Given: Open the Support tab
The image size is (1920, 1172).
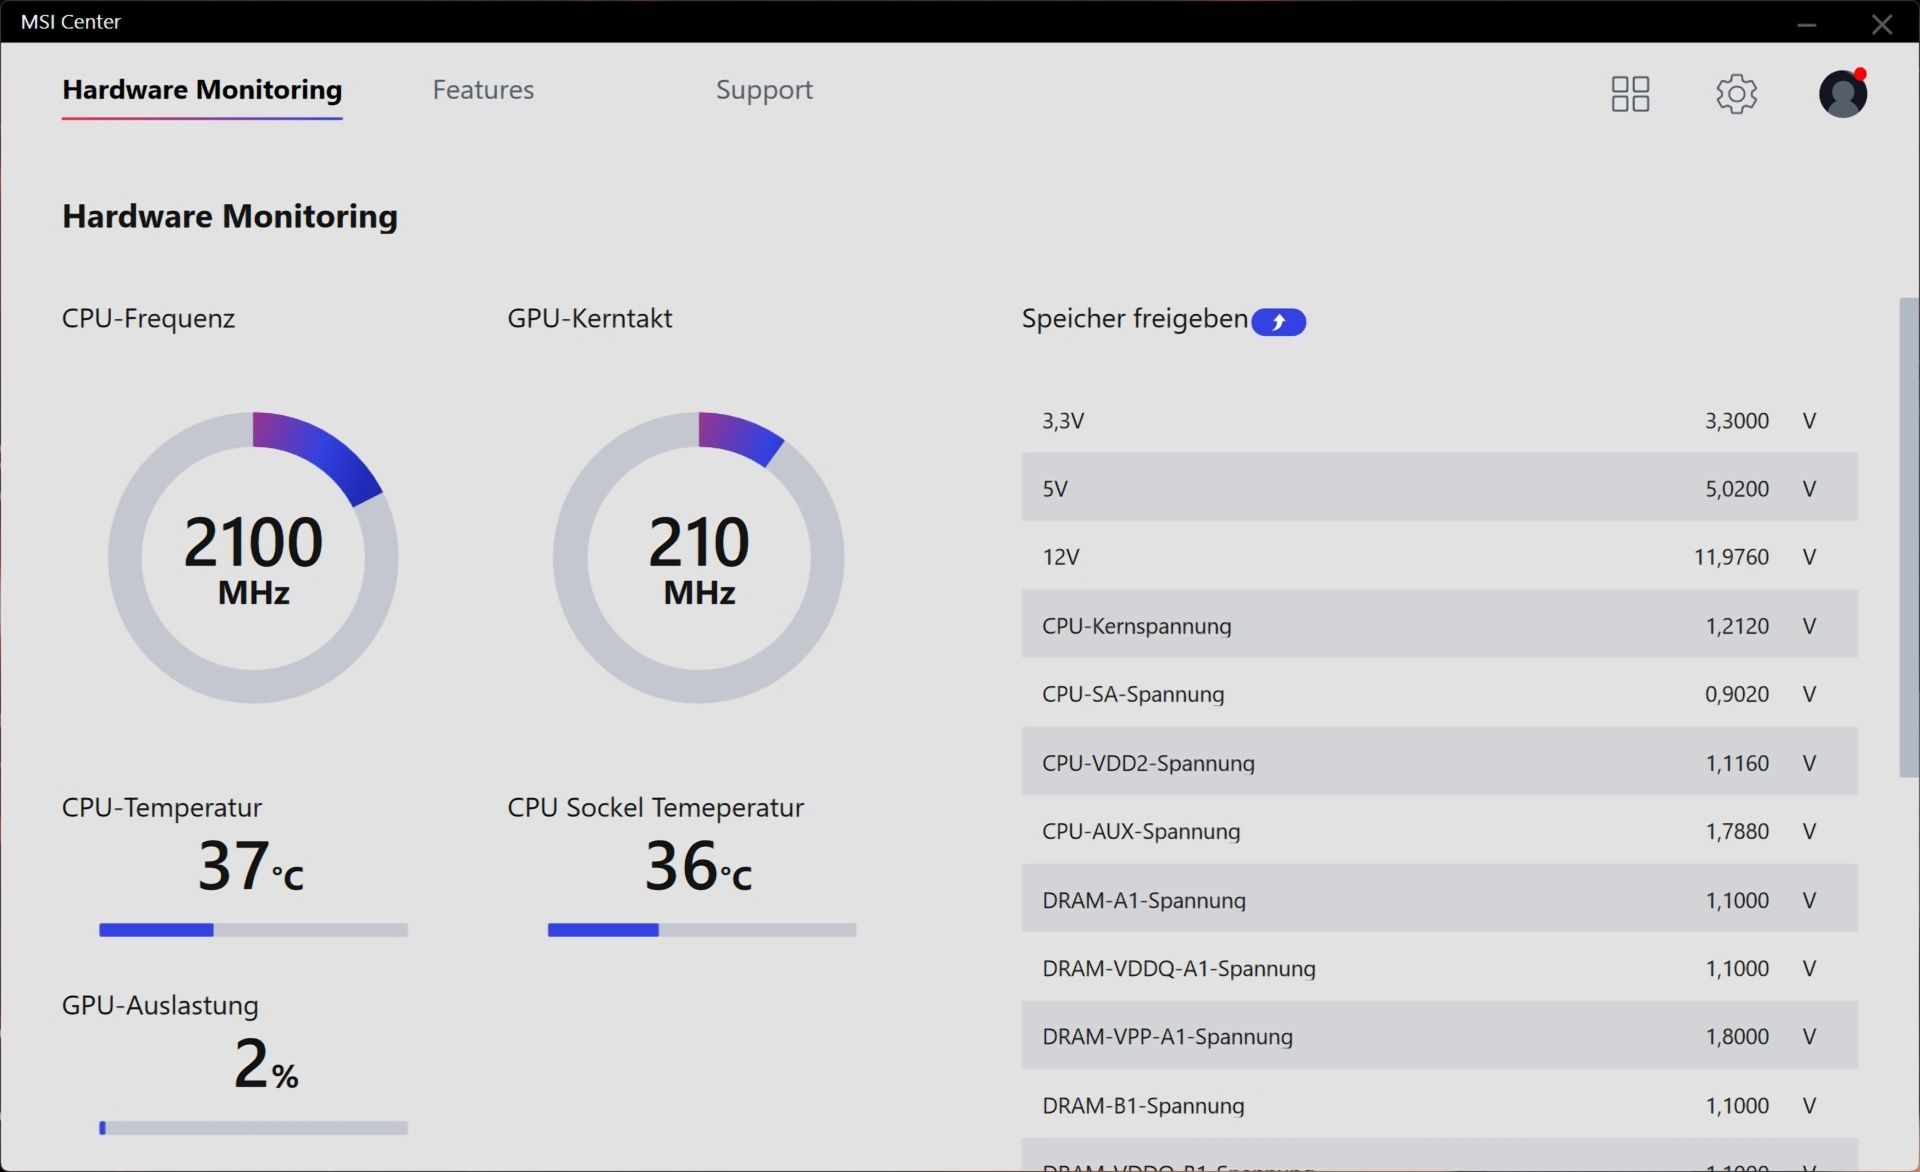Looking at the screenshot, I should pyautogui.click(x=764, y=90).
